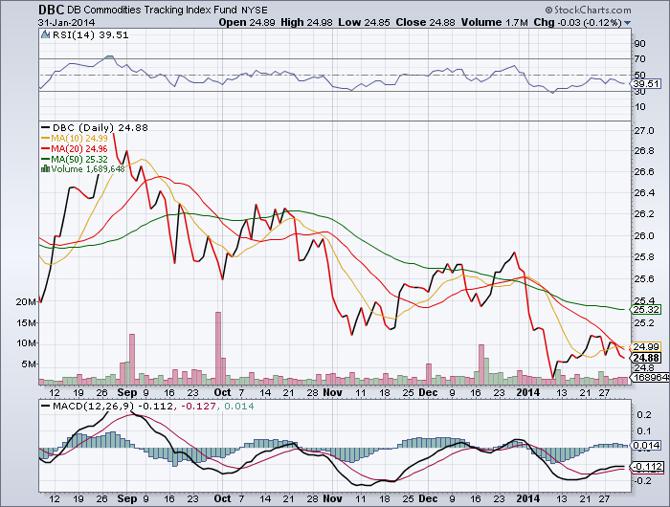Click the RSI(14) indicator icon

(x=46, y=35)
